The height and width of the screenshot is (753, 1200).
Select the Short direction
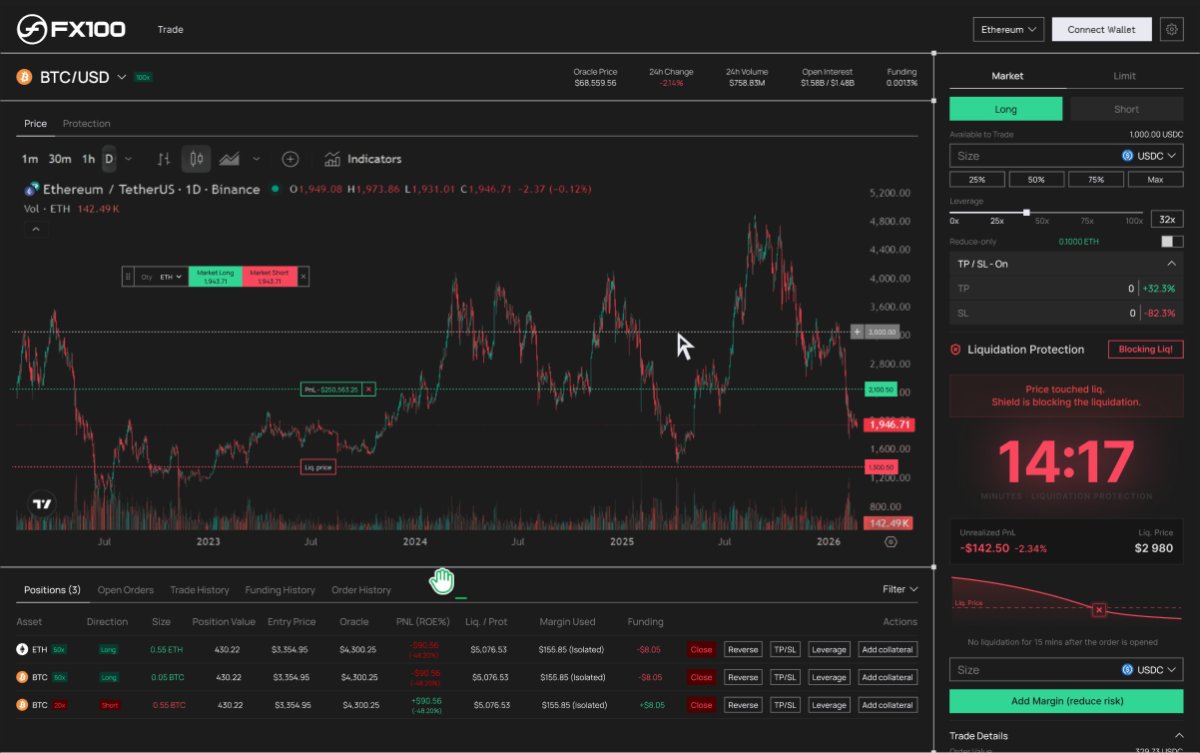[1127, 109]
